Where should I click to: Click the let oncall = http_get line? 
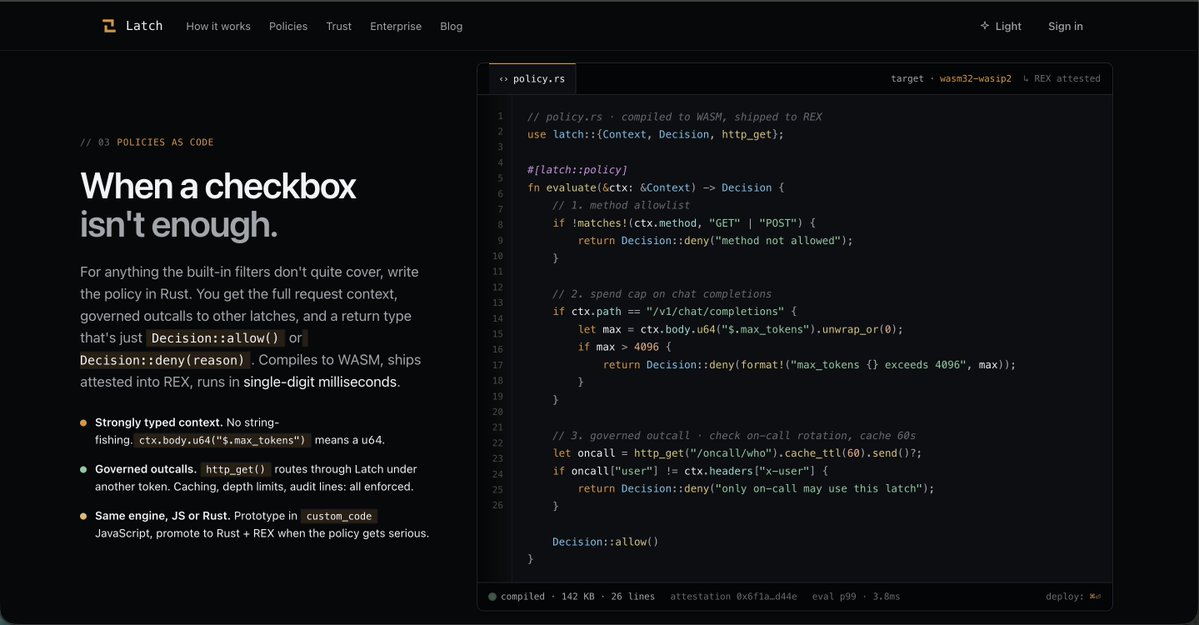pyautogui.click(x=737, y=453)
